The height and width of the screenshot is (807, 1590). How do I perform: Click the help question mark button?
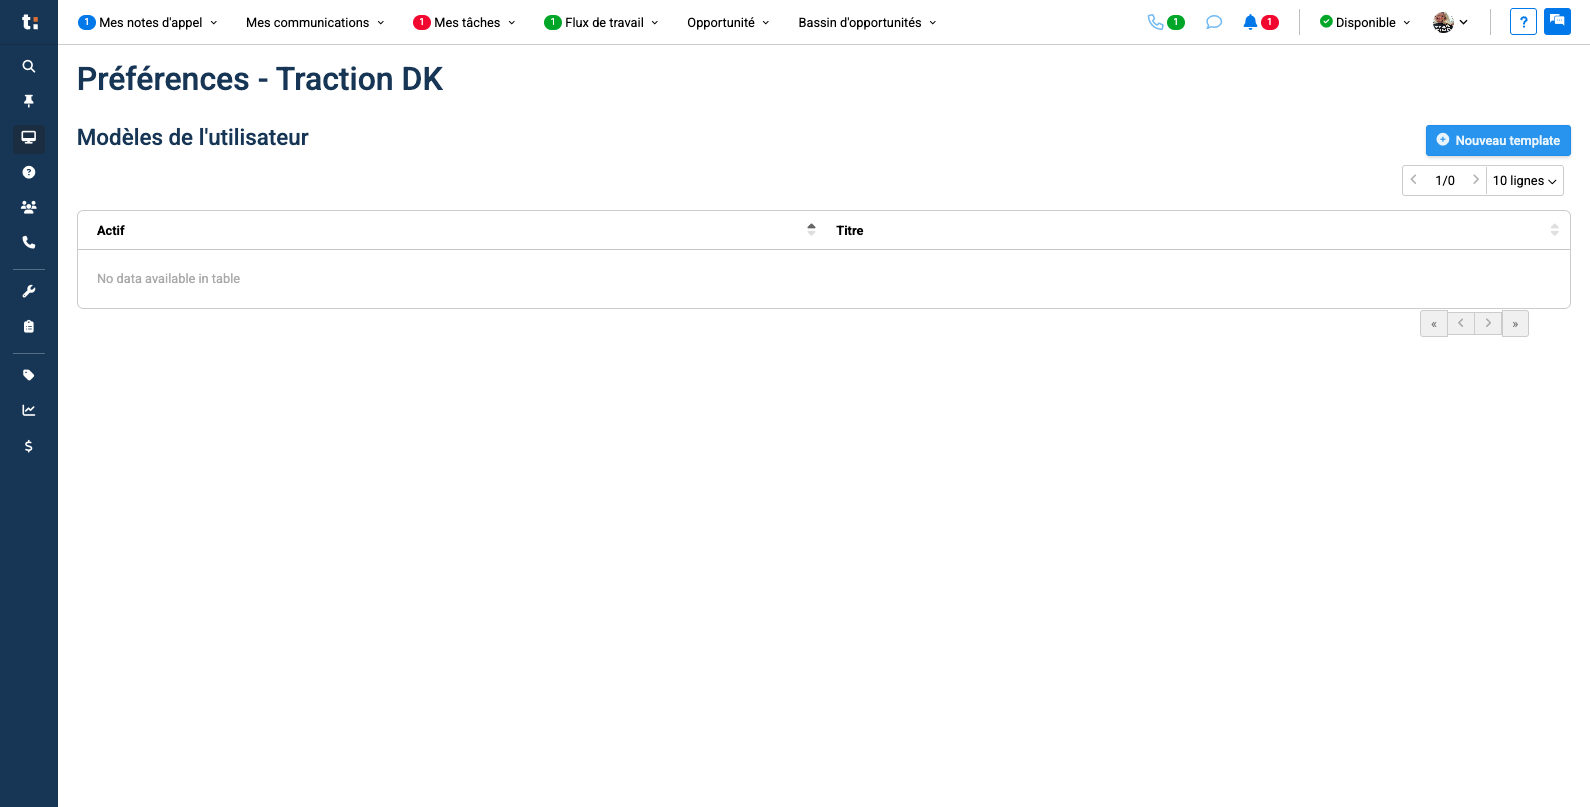pyautogui.click(x=1523, y=21)
